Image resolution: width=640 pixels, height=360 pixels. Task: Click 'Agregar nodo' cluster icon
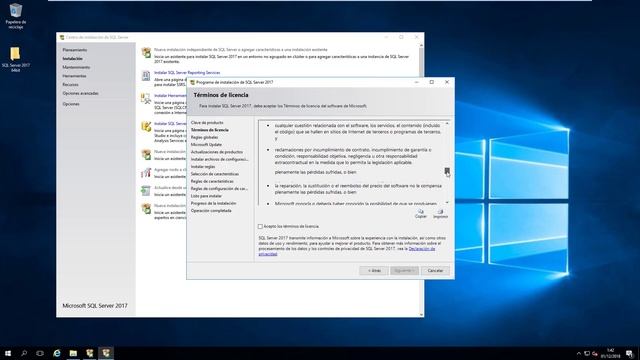click(146, 173)
